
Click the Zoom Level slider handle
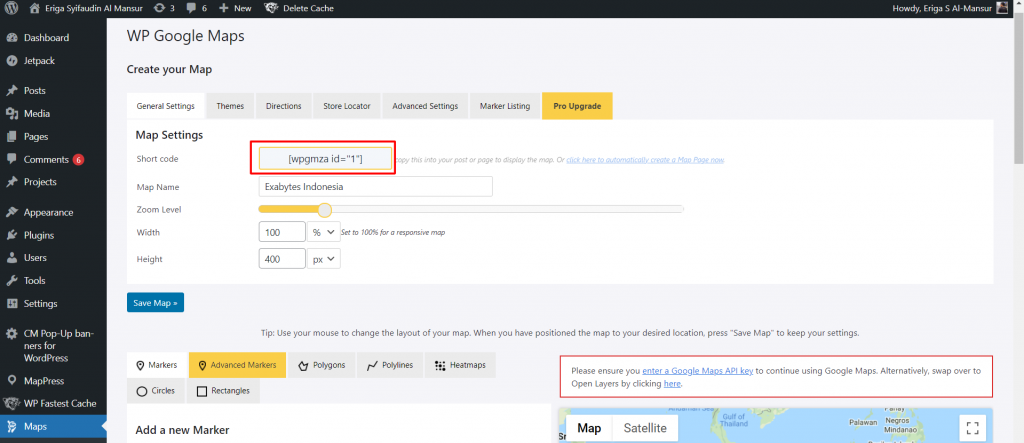coord(325,209)
